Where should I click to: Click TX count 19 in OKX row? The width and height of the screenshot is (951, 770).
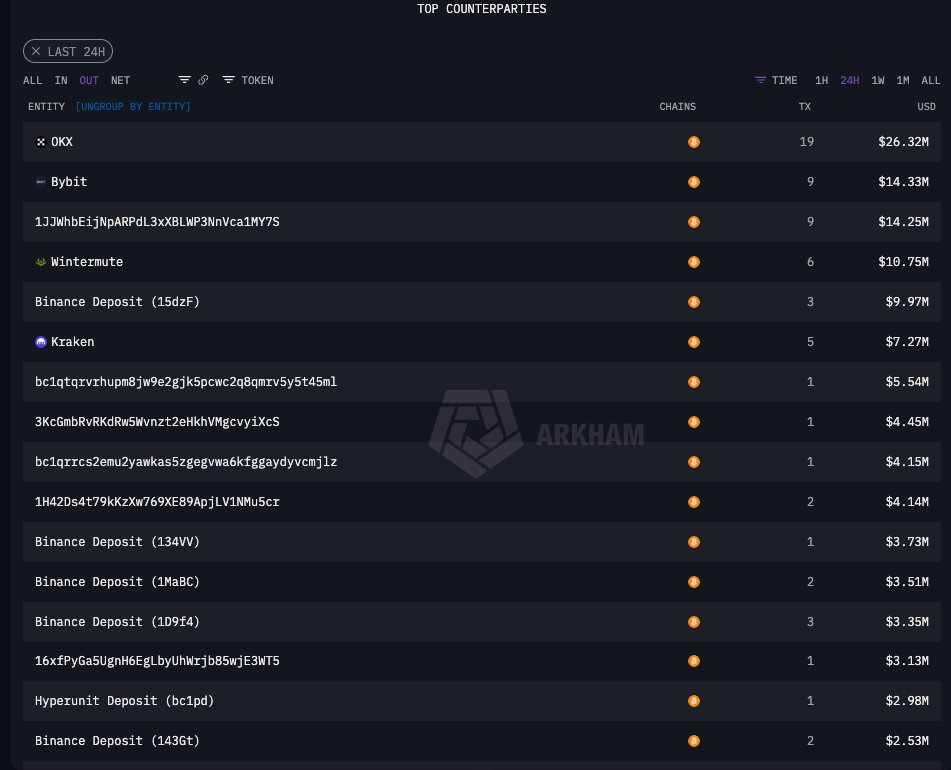click(807, 142)
